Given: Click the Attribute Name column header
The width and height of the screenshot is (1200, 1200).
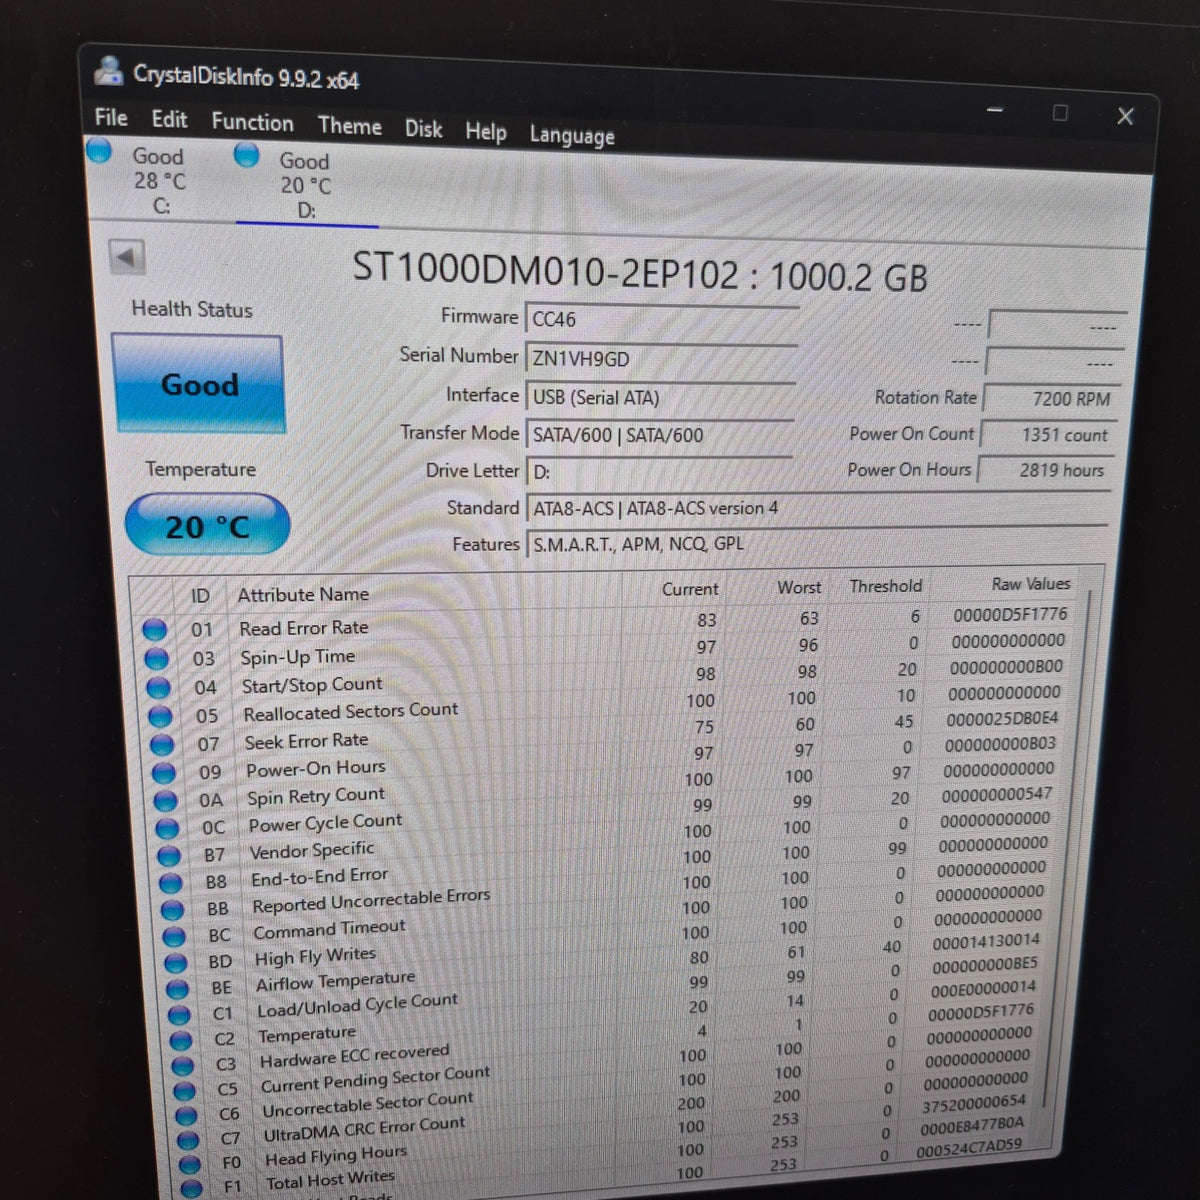Looking at the screenshot, I should [303, 595].
